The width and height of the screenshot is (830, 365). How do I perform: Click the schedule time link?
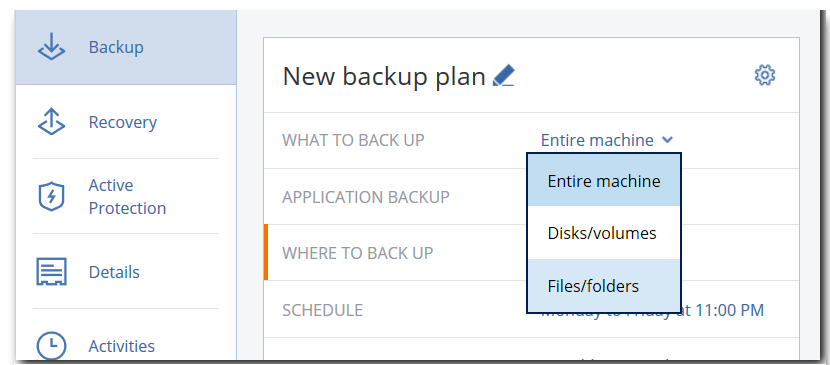pos(653,310)
